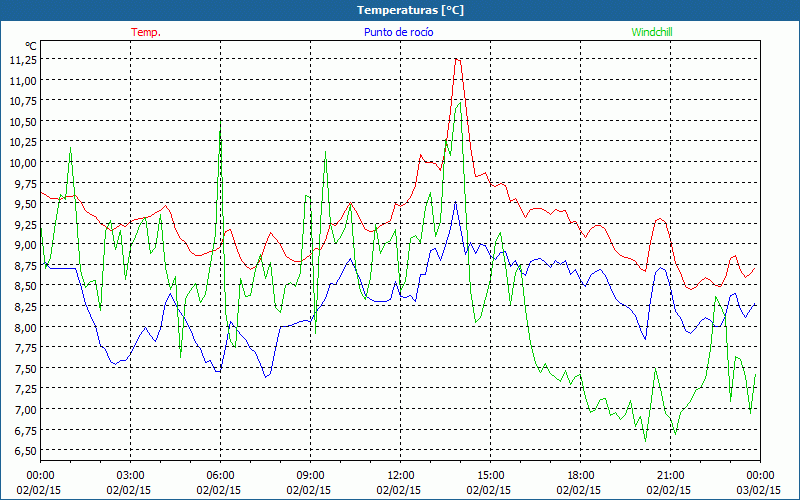Click the 03:00 time axis label
The width and height of the screenshot is (800, 500).
pos(130,476)
